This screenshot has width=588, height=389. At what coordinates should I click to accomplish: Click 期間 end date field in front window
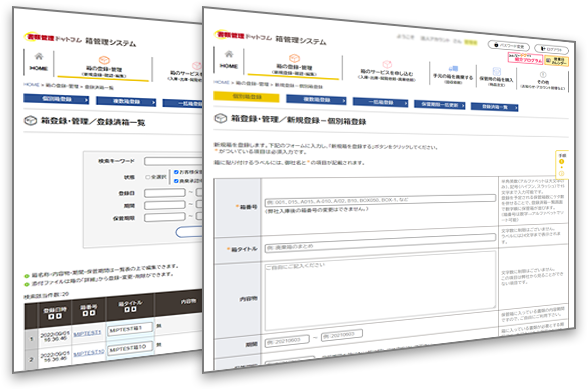pyautogui.click(x=342, y=335)
